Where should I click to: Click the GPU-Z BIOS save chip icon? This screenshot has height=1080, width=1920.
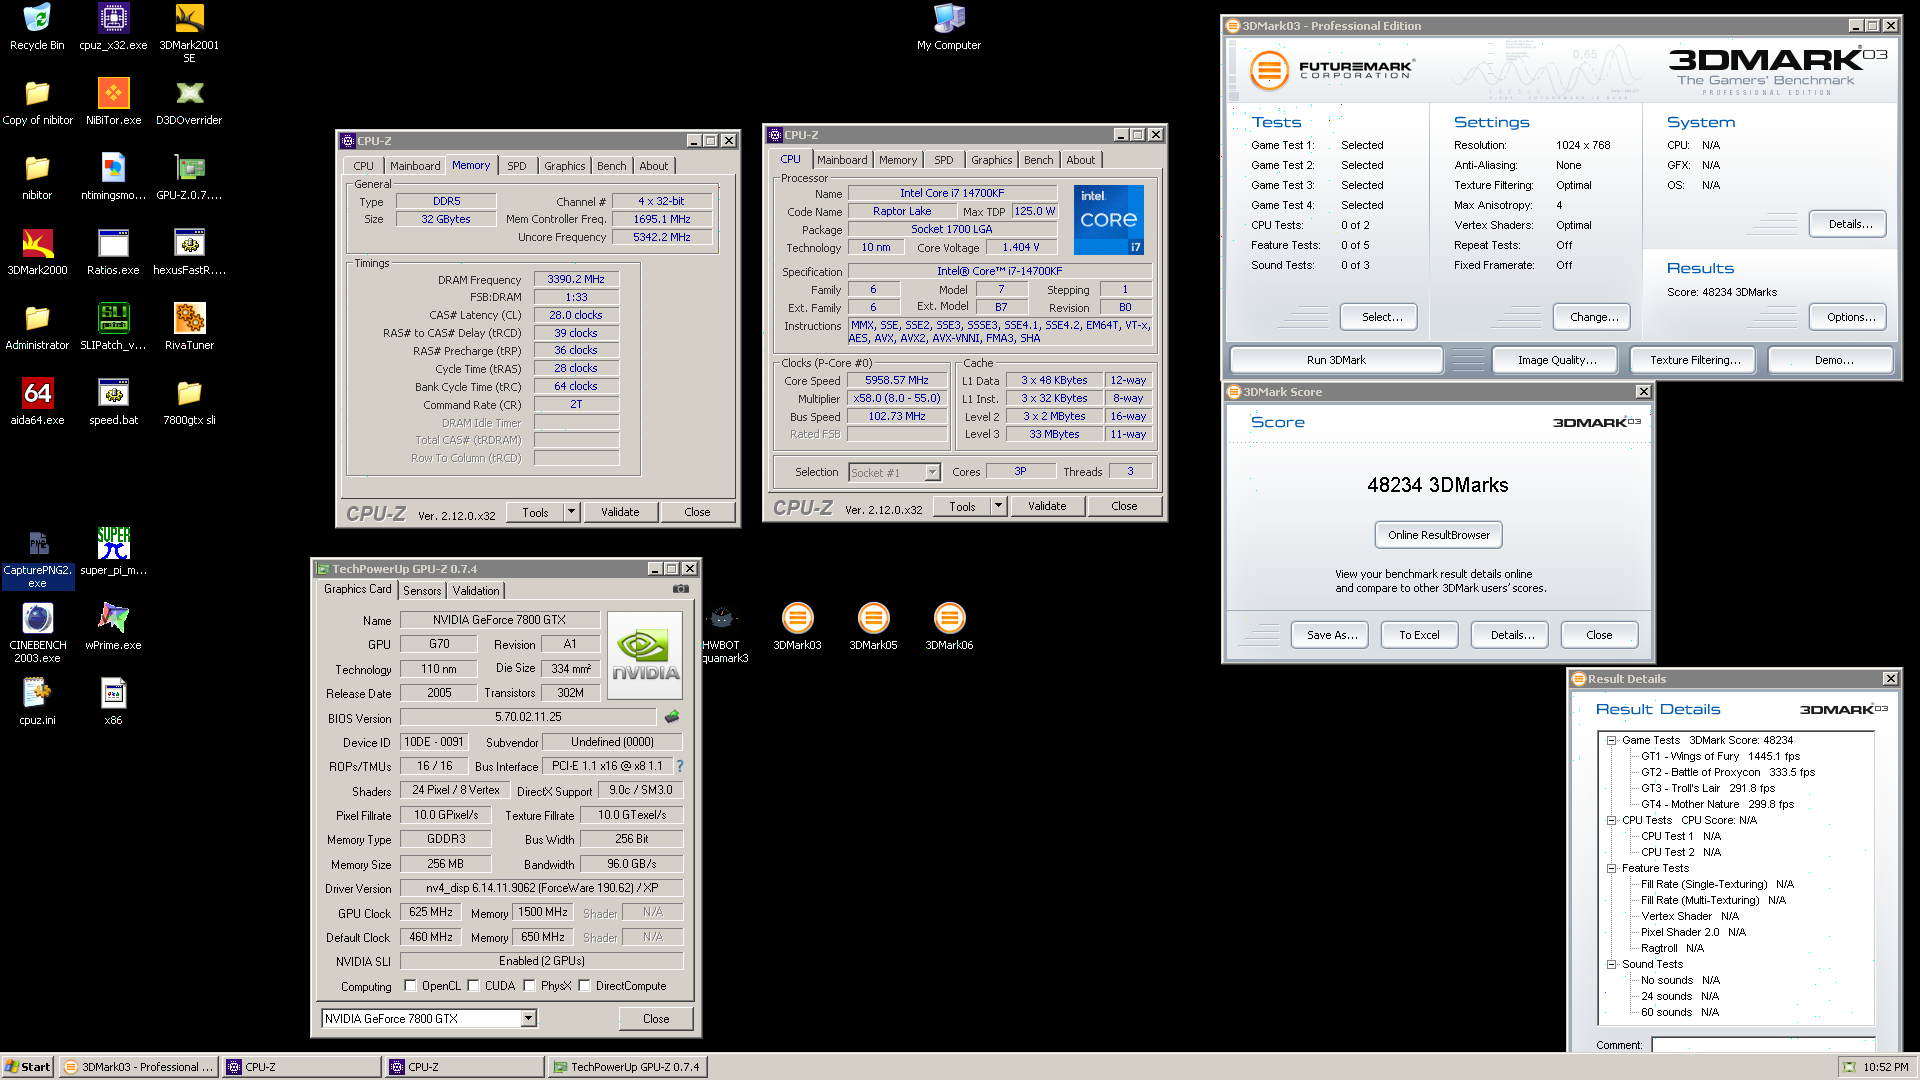coord(672,716)
